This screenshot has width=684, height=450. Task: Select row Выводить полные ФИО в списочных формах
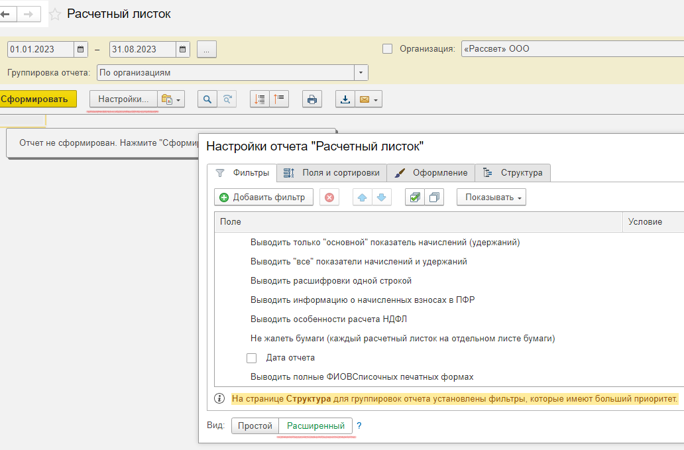(x=449, y=376)
